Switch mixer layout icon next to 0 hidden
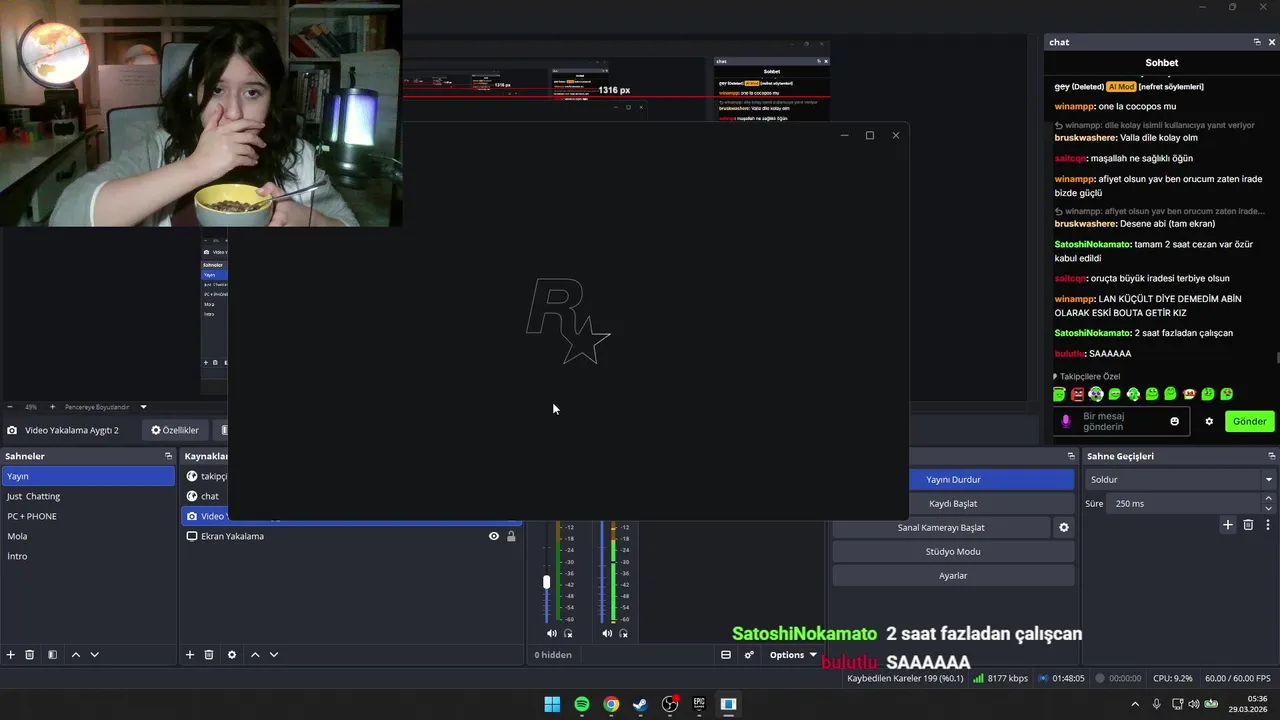 coord(726,655)
